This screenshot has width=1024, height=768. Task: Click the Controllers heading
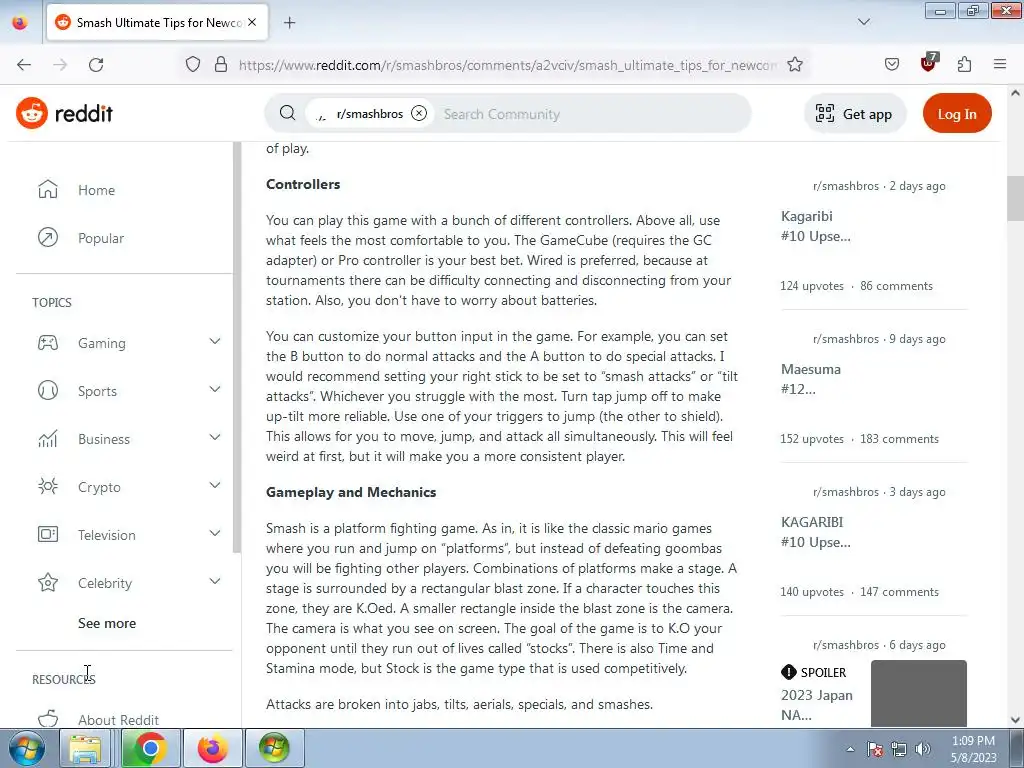coord(303,184)
